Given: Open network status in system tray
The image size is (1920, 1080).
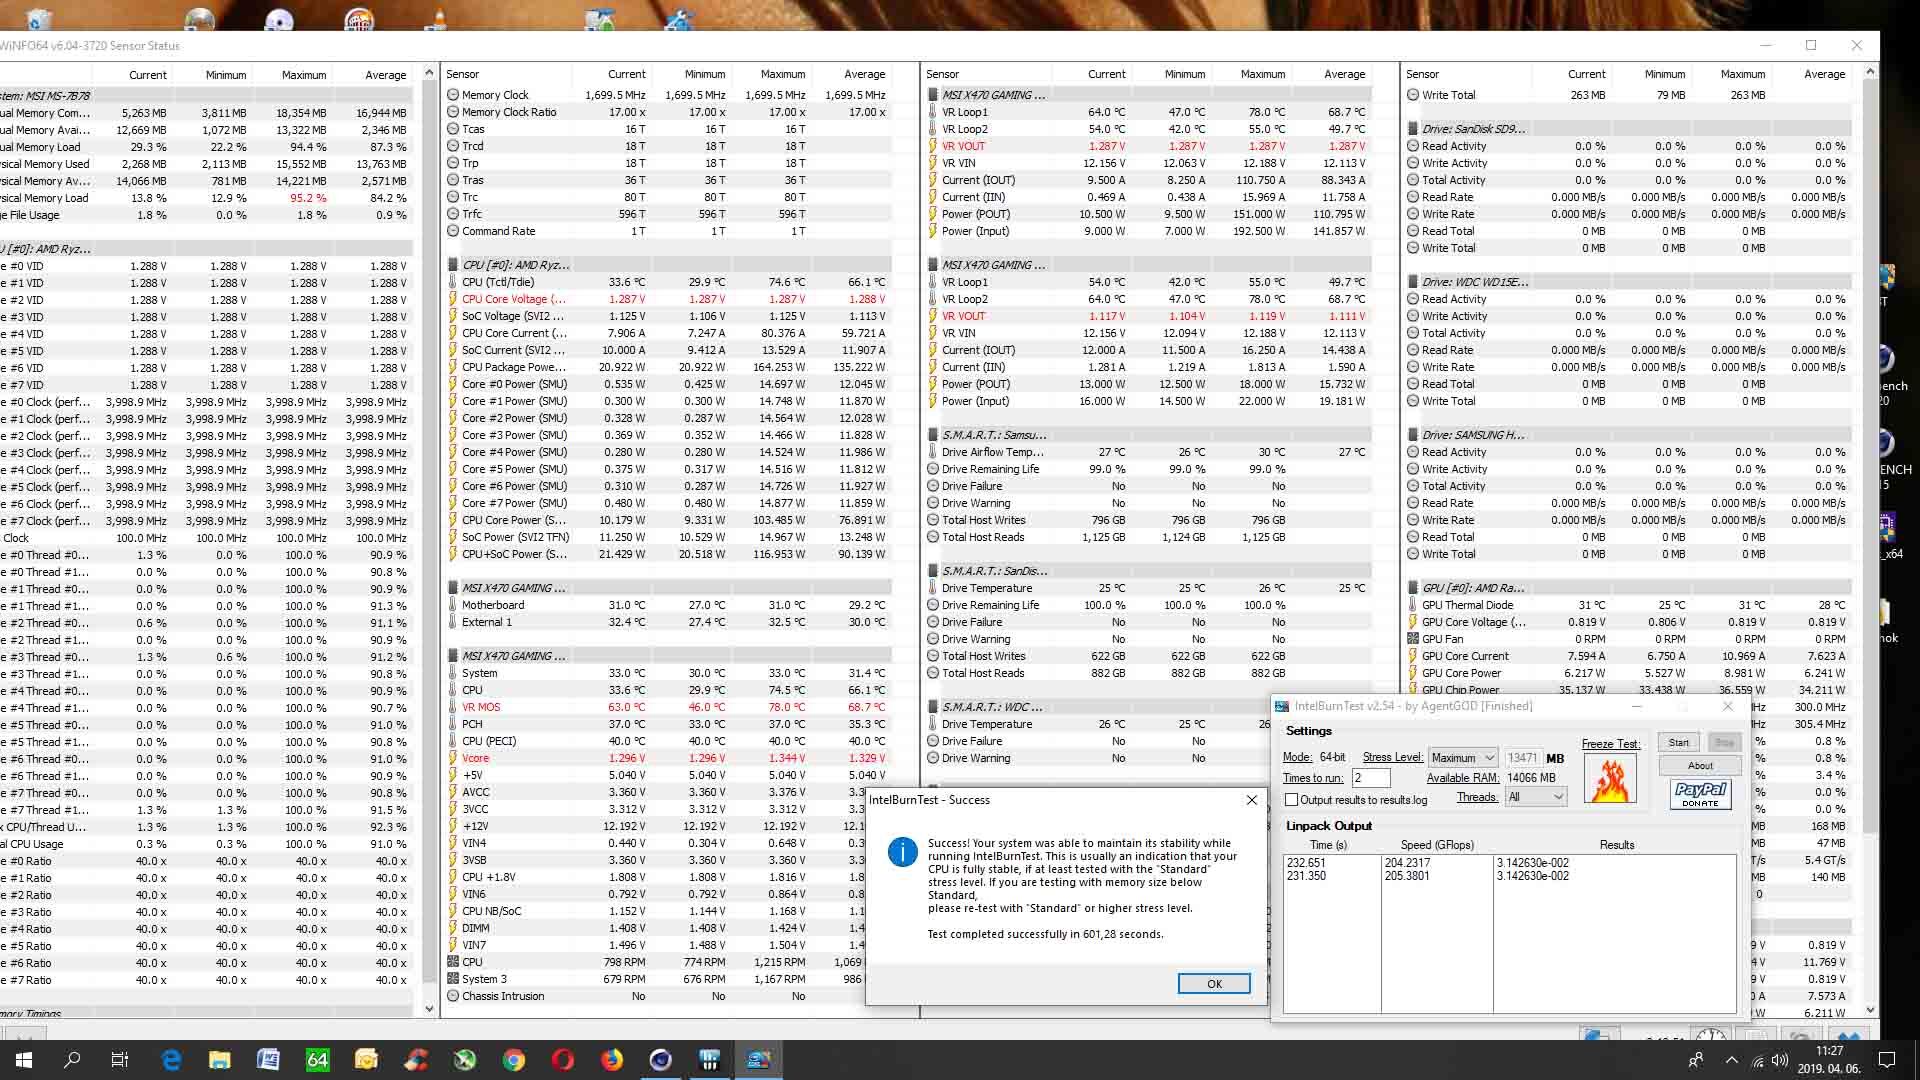Looking at the screenshot, I should pyautogui.click(x=1758, y=1060).
